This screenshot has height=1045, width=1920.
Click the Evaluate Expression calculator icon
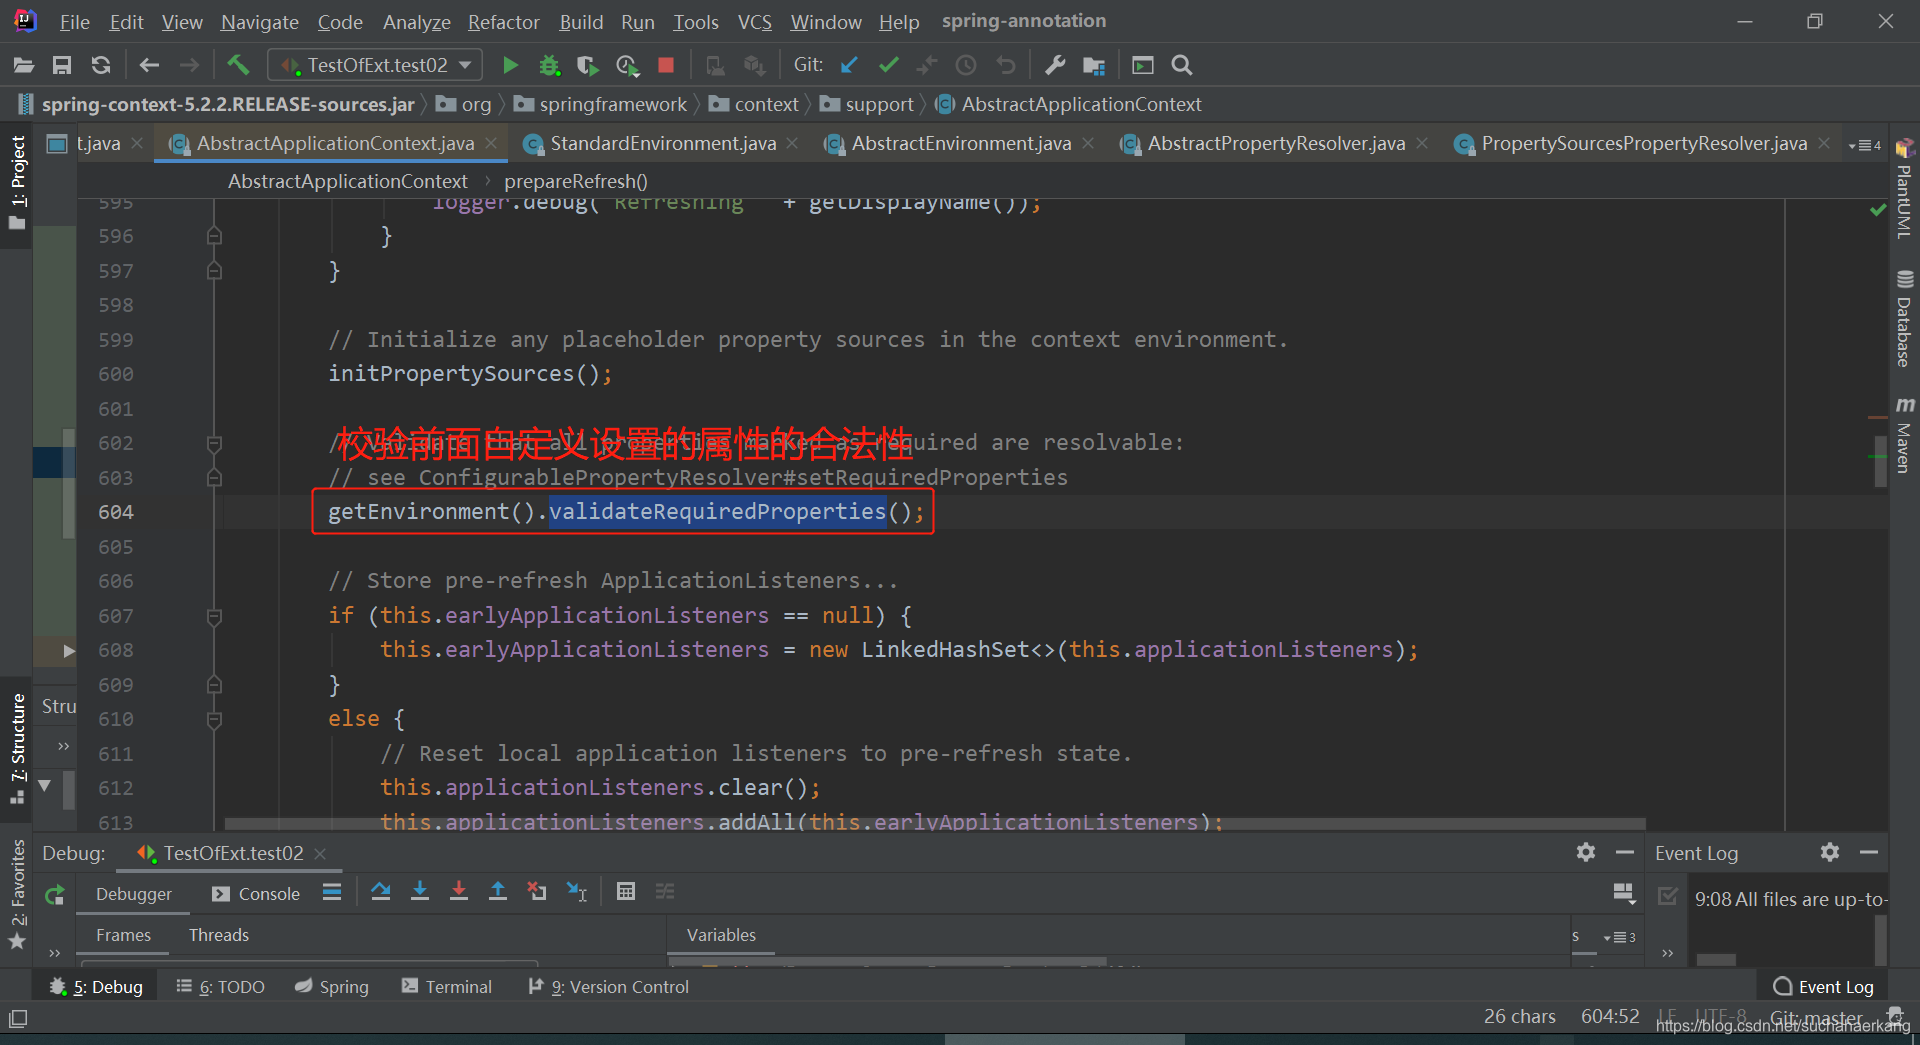pos(626,891)
